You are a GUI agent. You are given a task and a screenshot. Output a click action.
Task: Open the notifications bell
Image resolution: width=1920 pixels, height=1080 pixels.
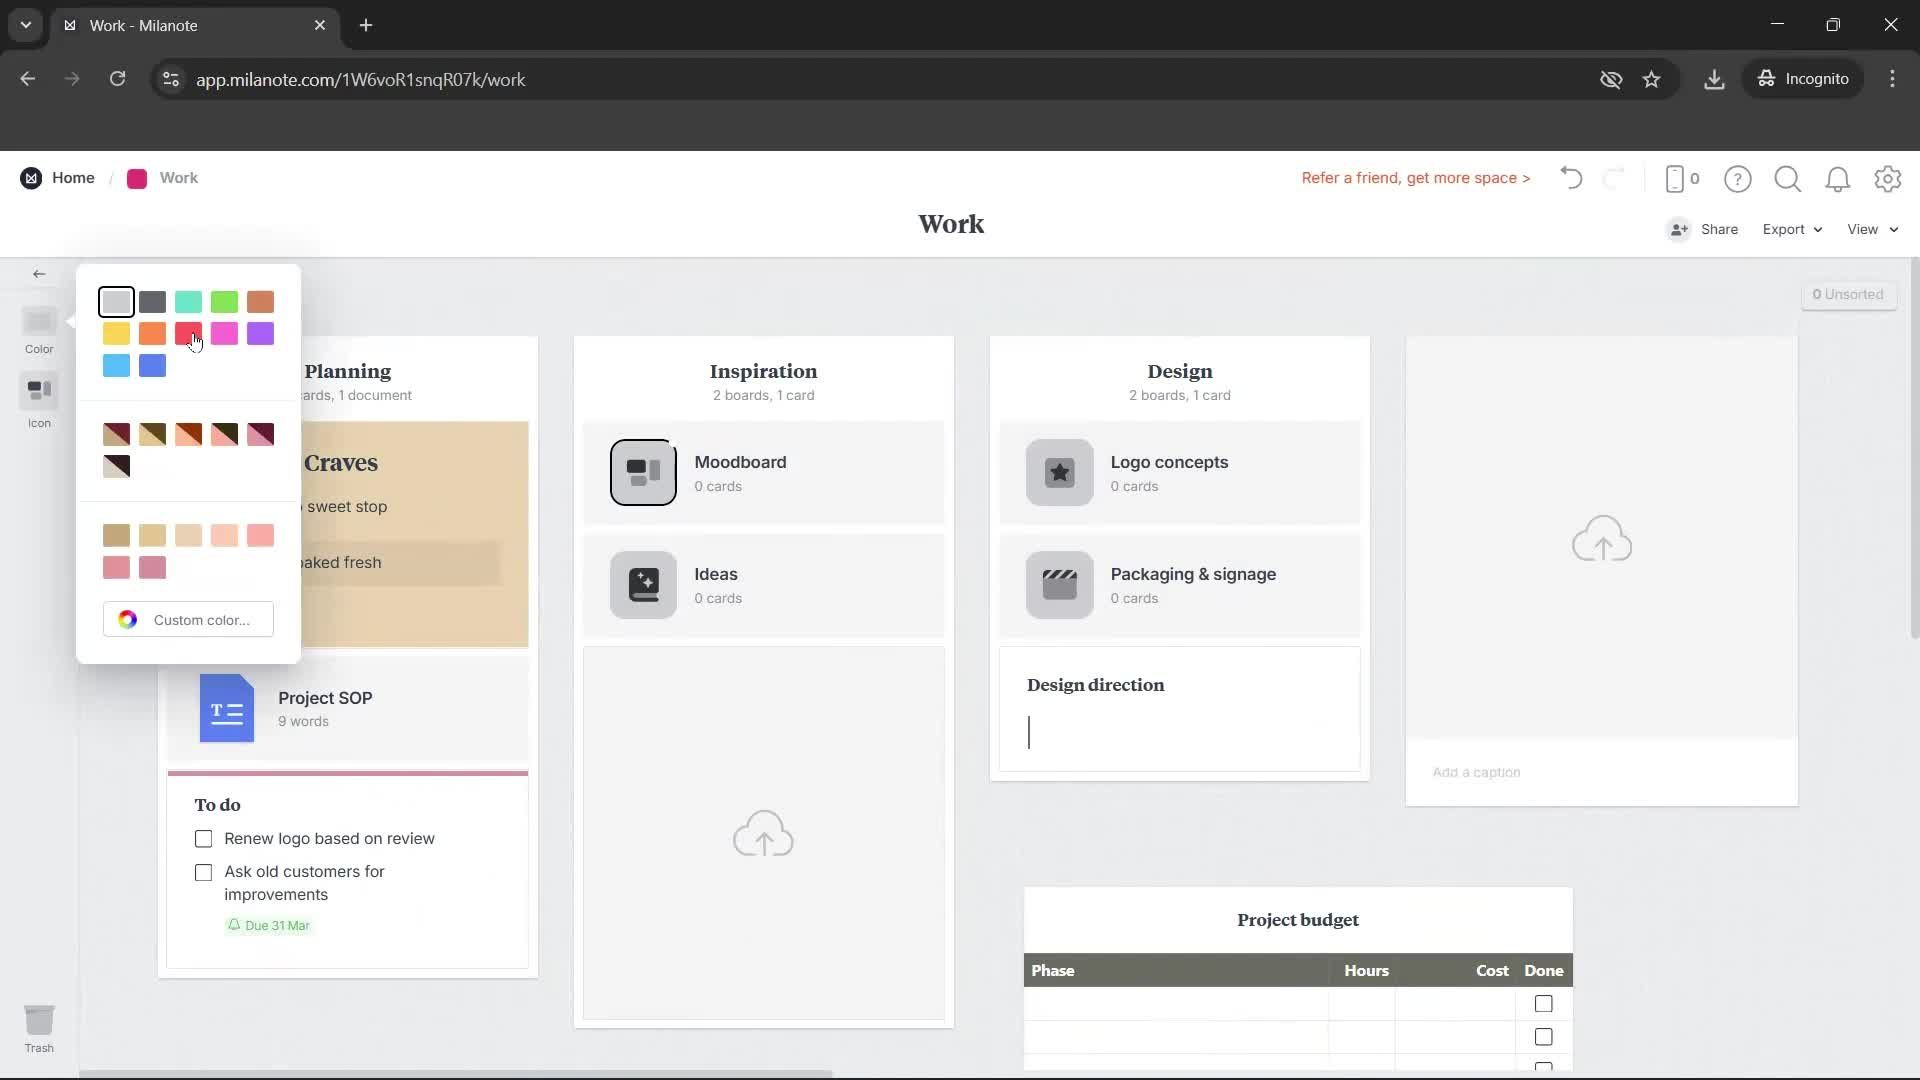(1838, 178)
